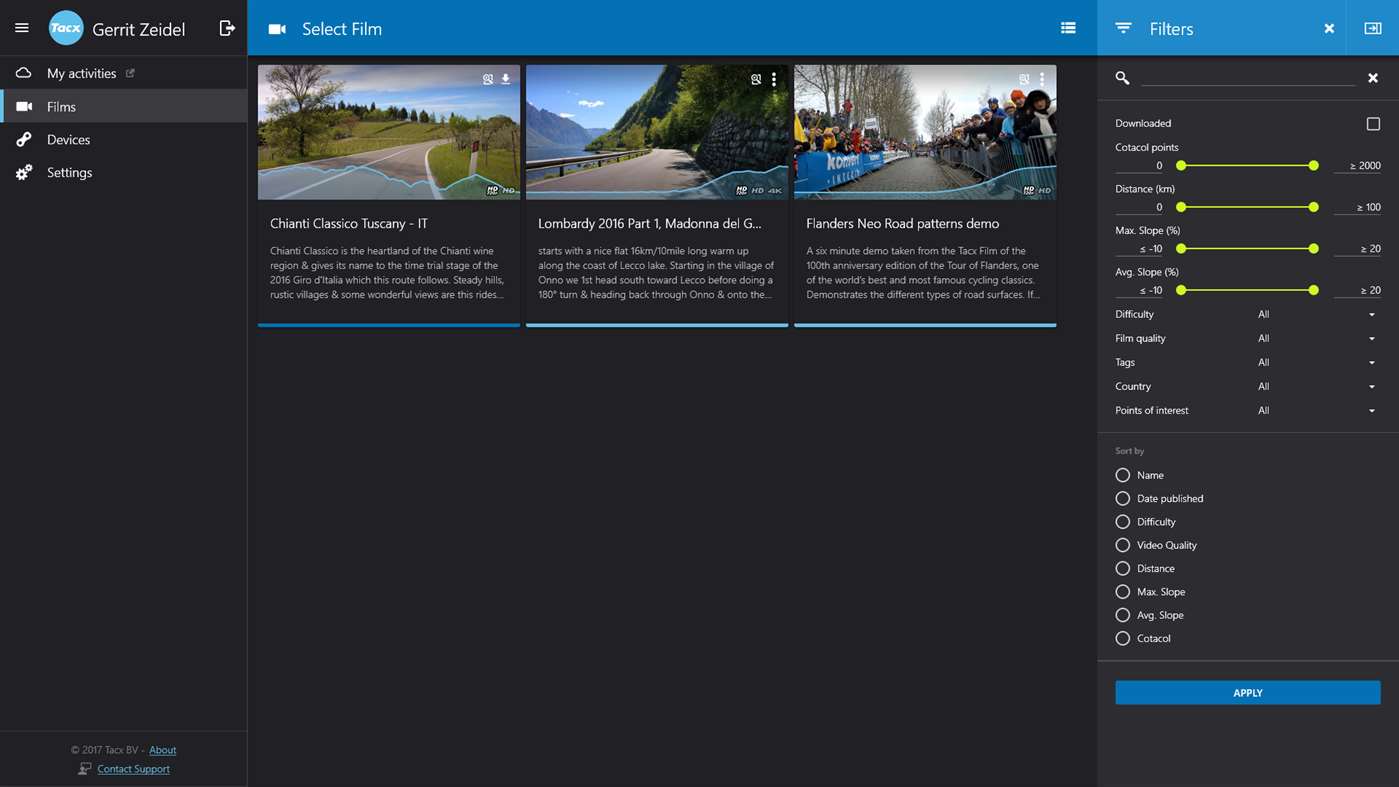Click Max. Slope slider minimum handle
The image size is (1399, 787).
pos(1181,248)
